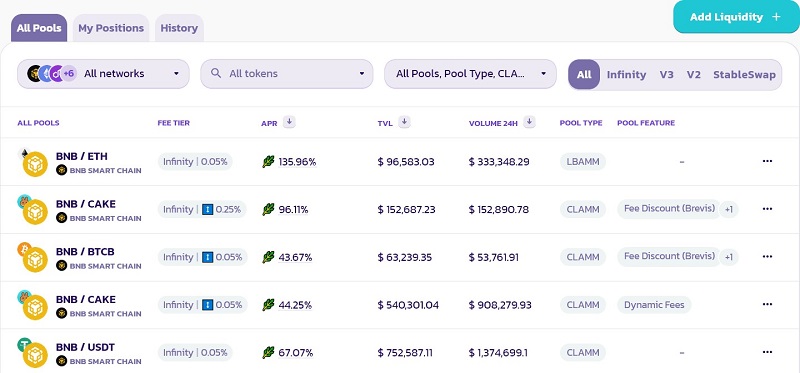Viewport: 800px width, 373px height.
Task: Click the Add Liquidity button
Action: click(x=735, y=17)
